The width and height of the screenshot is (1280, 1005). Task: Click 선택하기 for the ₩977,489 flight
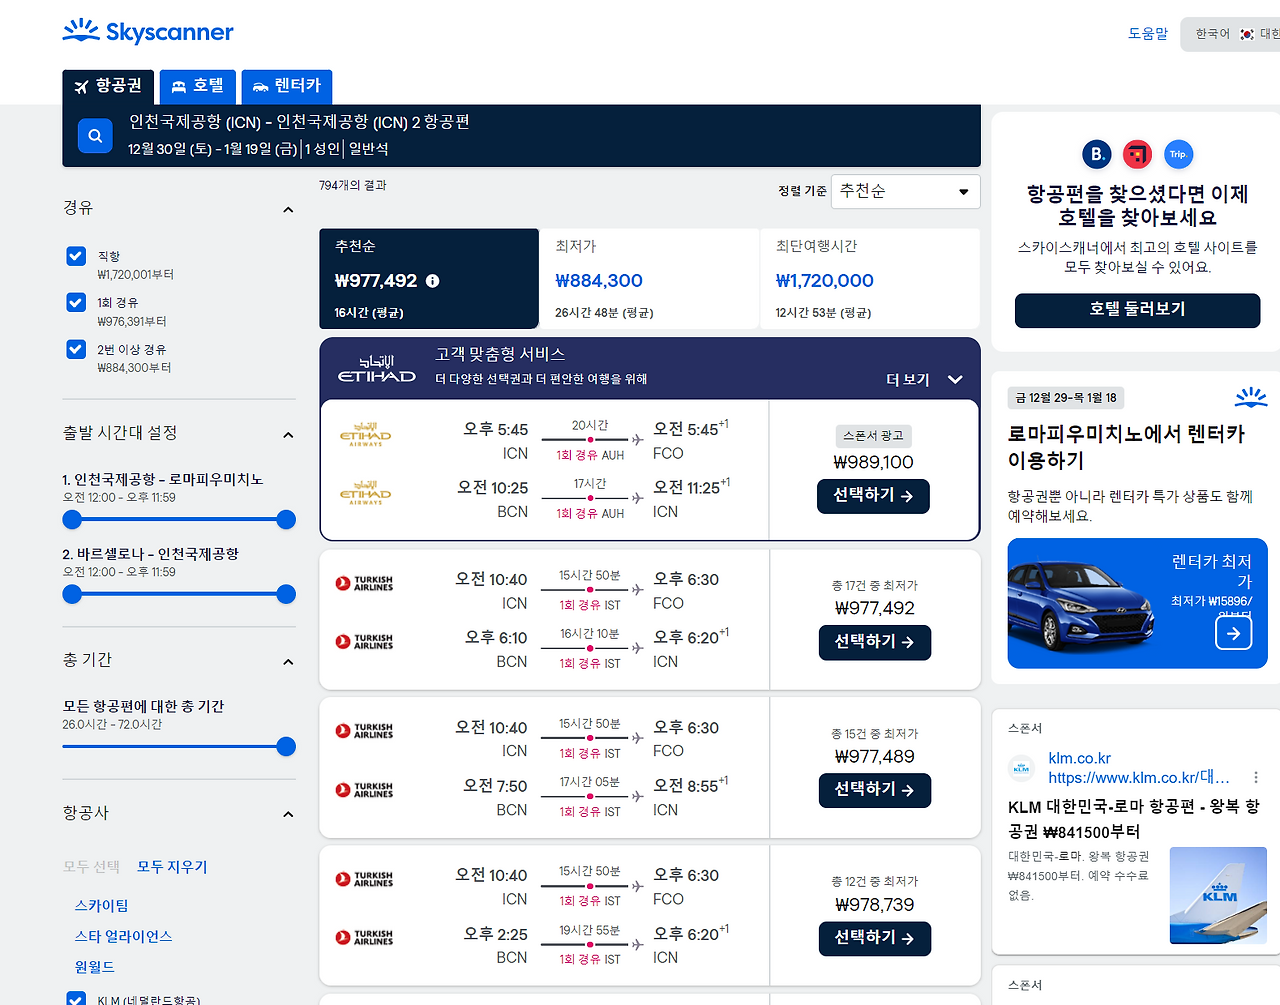click(875, 790)
